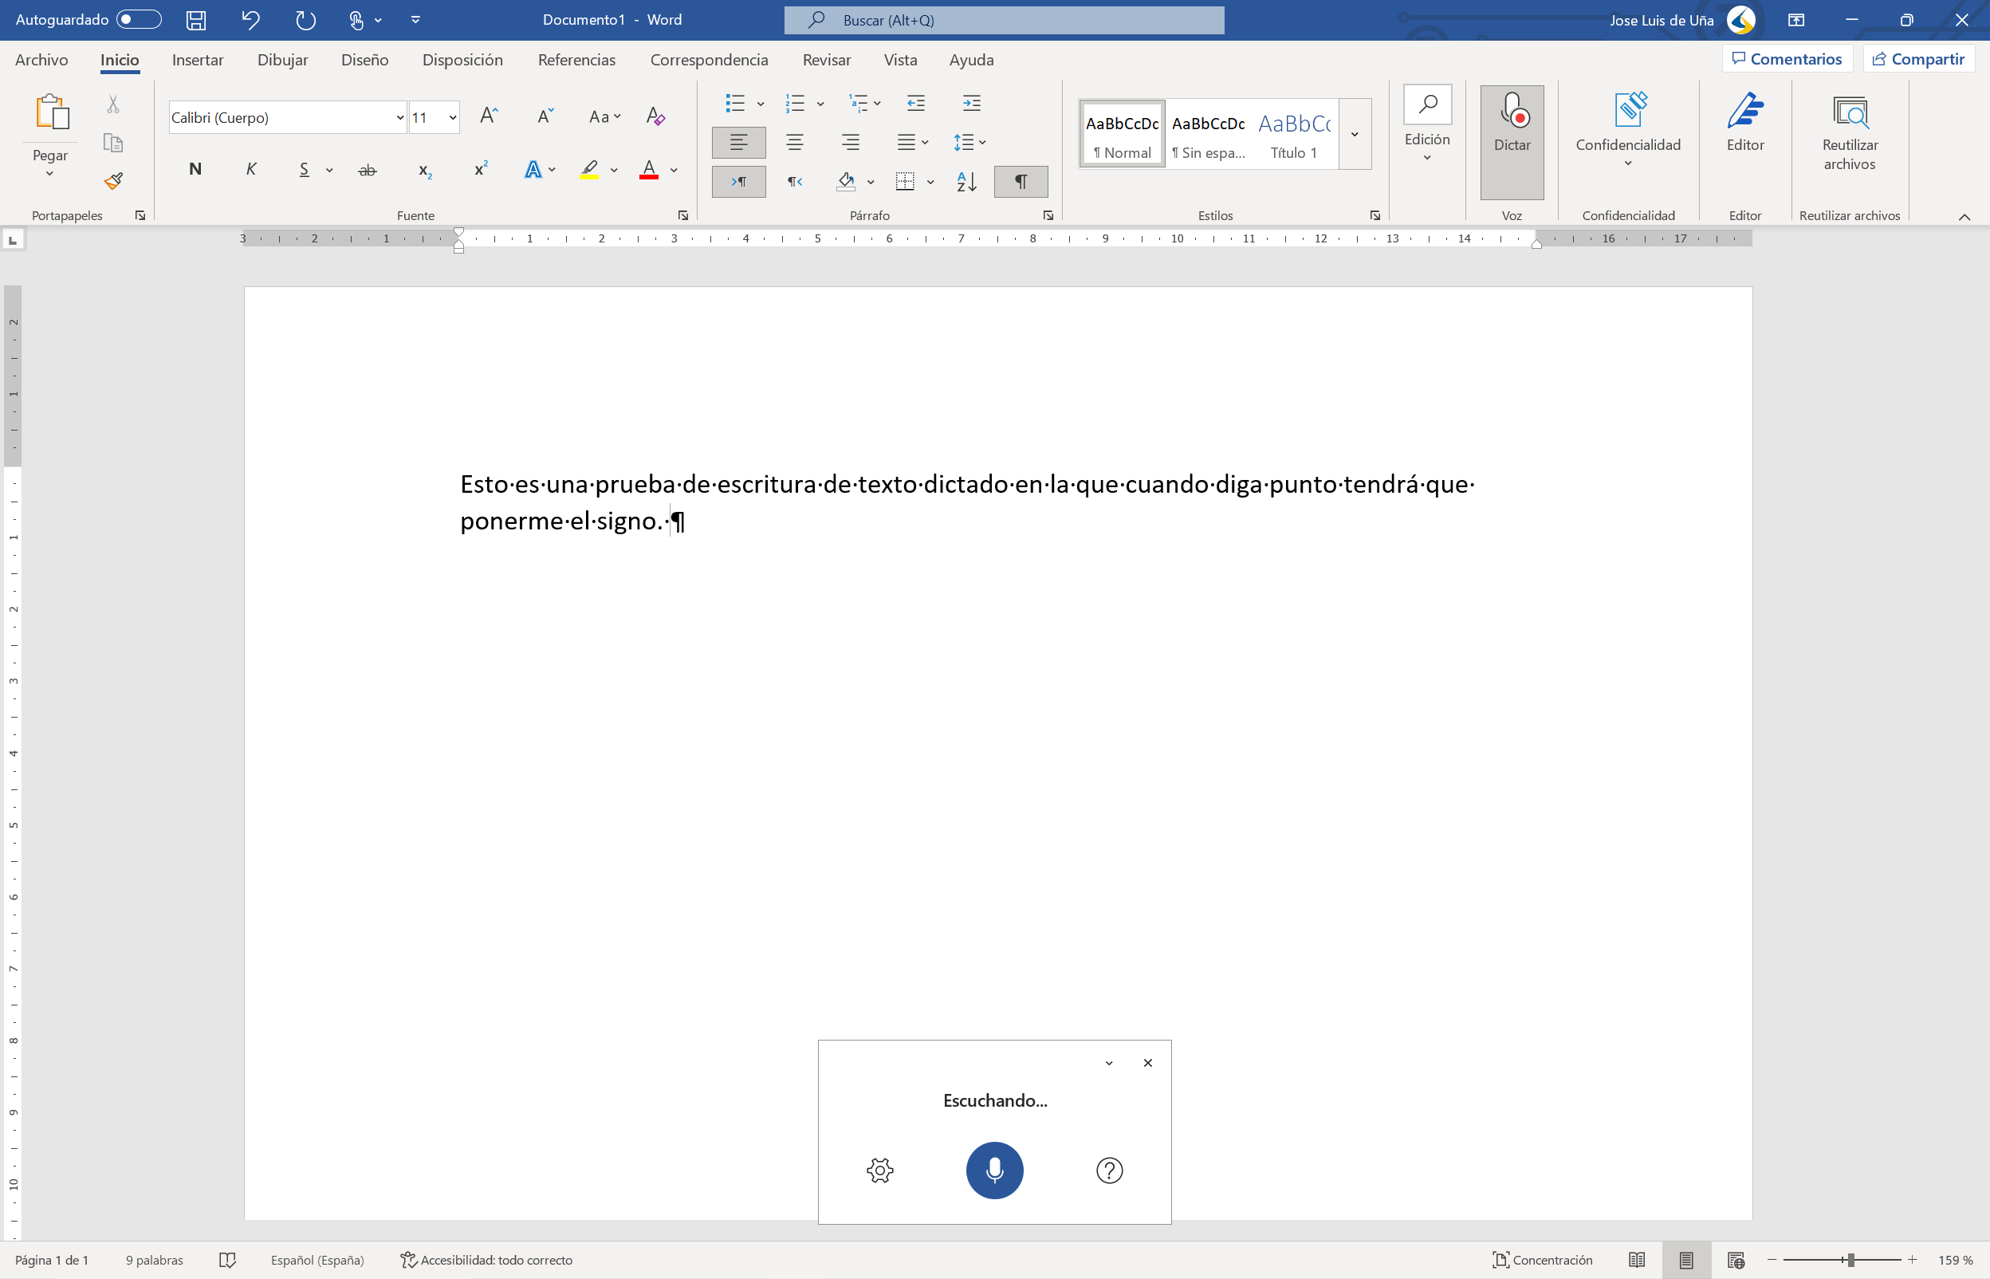This screenshot has width=1990, height=1279.
Task: Apply subscript formatting
Action: tap(425, 171)
